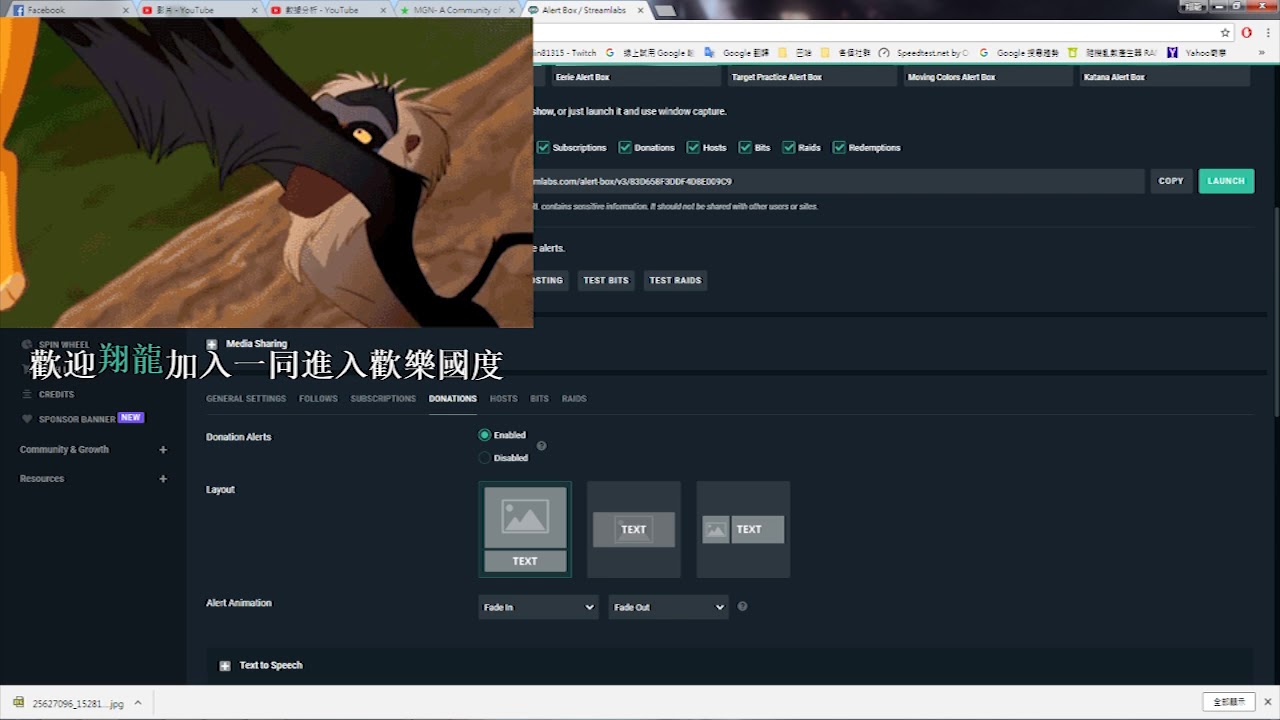Screen dimensions: 1280x720
Task: Toggle the Hosts checkbox
Action: pos(693,147)
